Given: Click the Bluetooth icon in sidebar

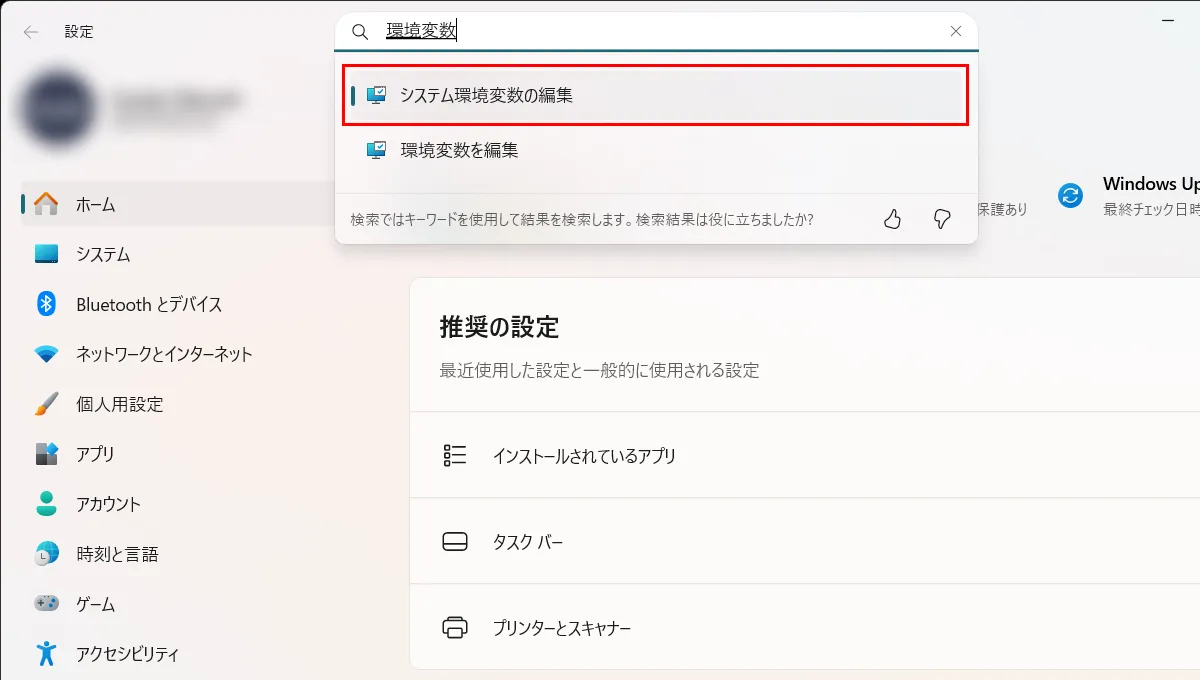Looking at the screenshot, I should (x=47, y=304).
